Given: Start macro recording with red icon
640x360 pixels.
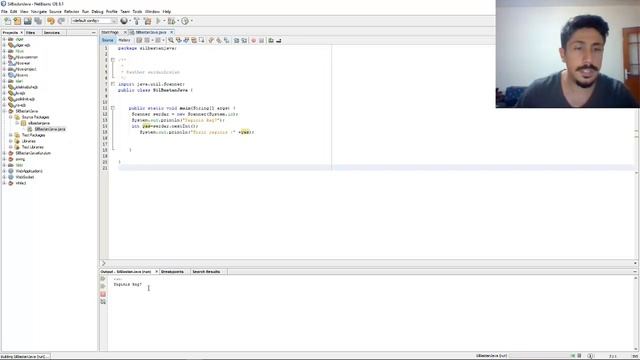Looking at the screenshot, I should pos(253,40).
